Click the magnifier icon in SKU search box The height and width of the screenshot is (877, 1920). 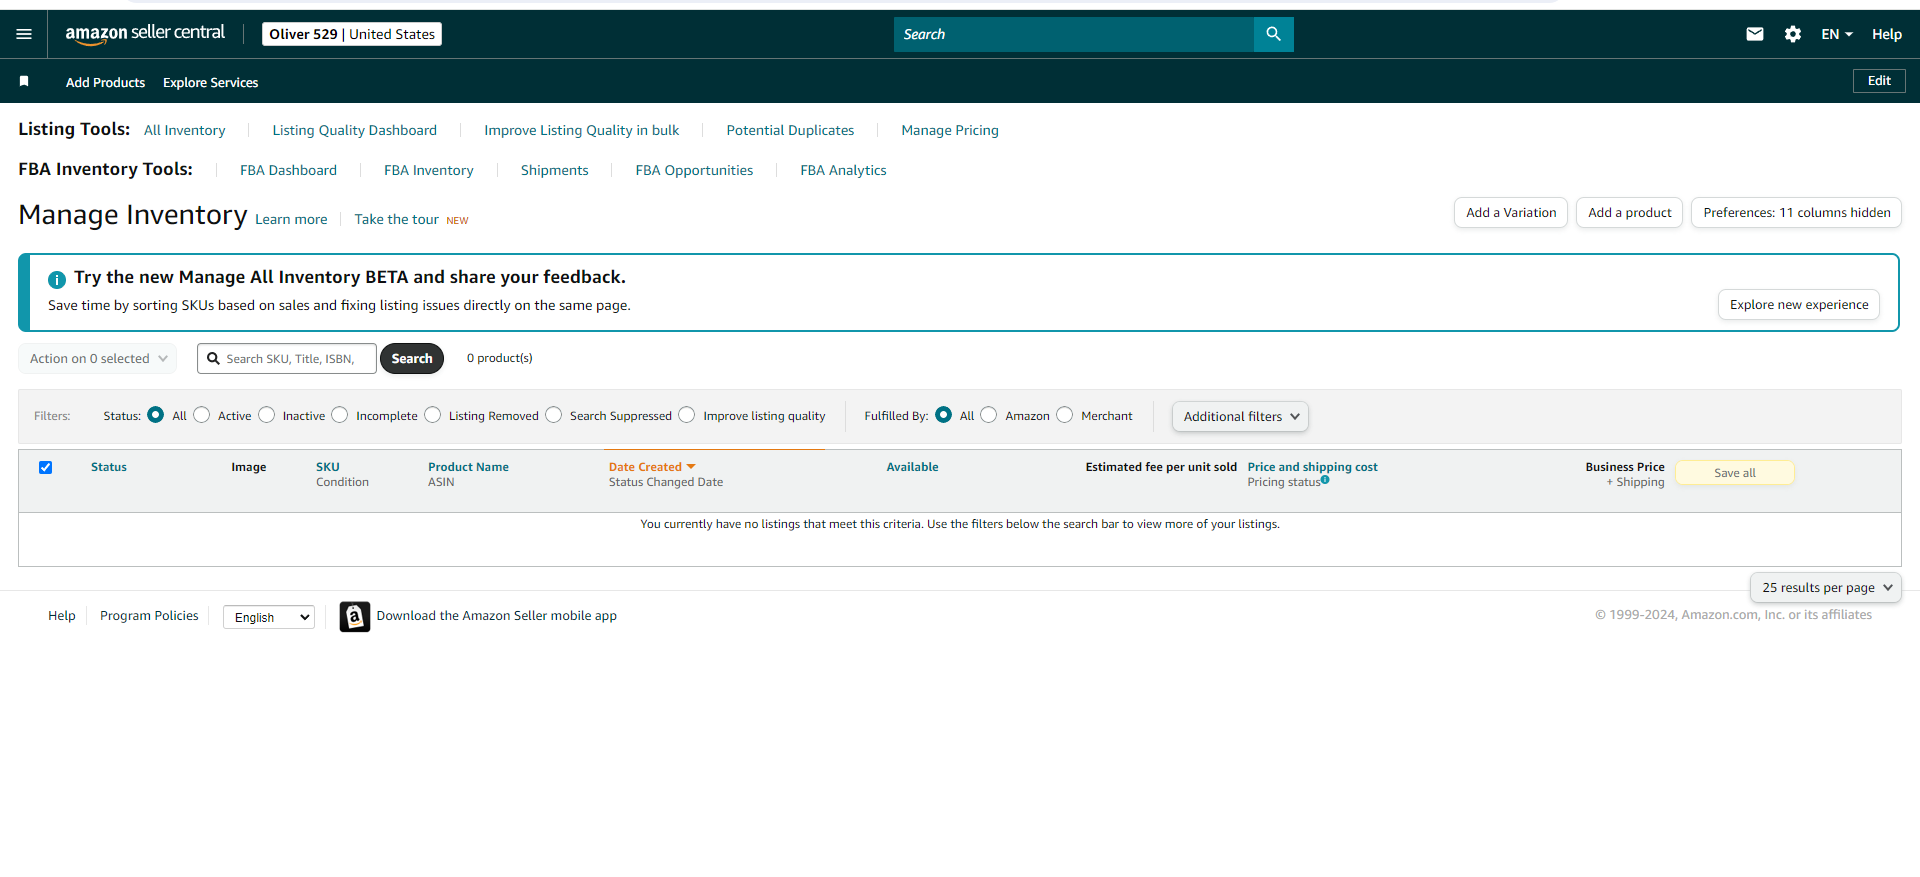213,358
